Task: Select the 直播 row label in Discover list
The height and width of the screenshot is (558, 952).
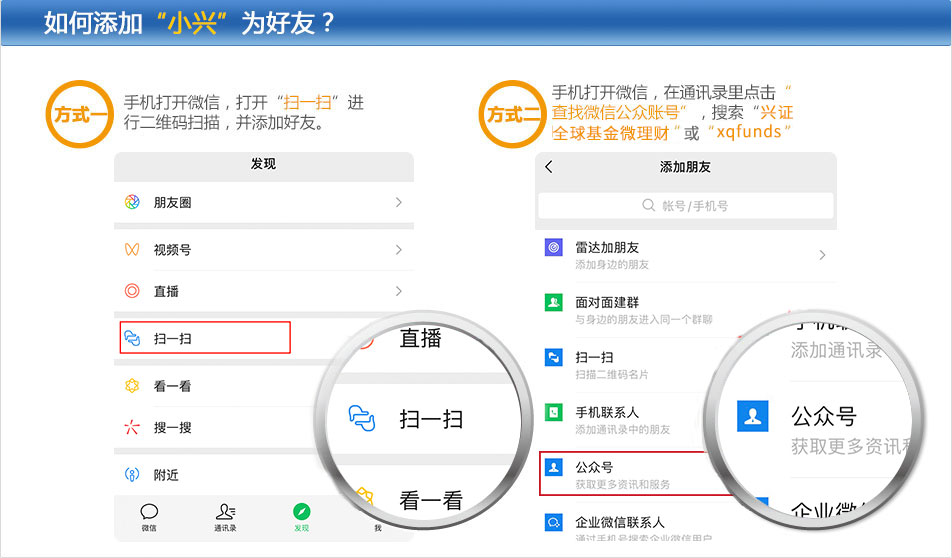Action: 166,291
